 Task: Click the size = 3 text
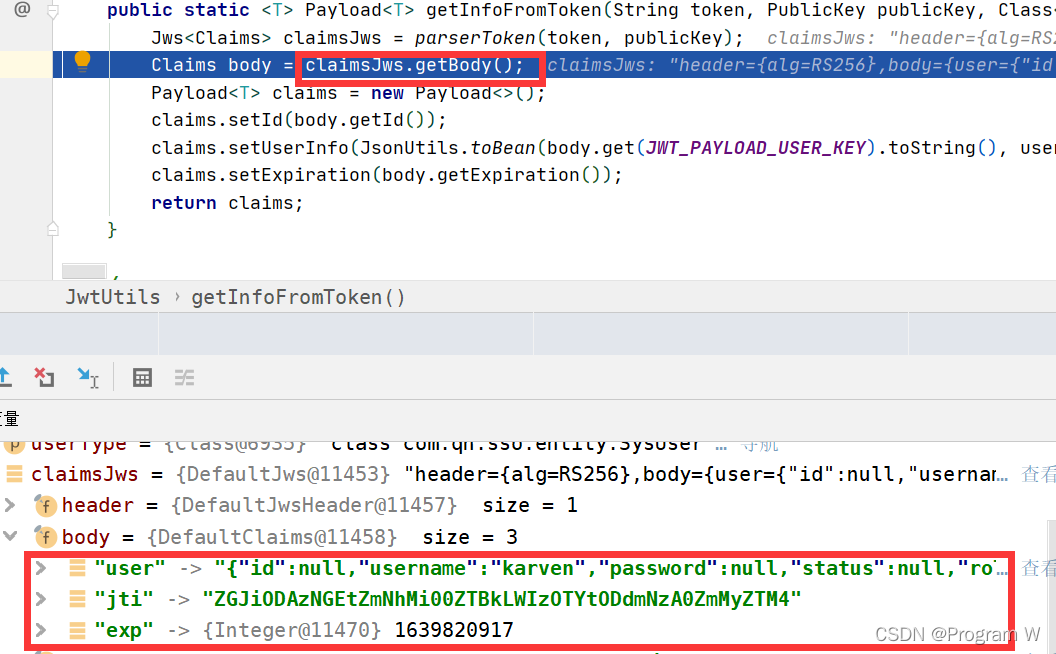pyautogui.click(x=470, y=537)
